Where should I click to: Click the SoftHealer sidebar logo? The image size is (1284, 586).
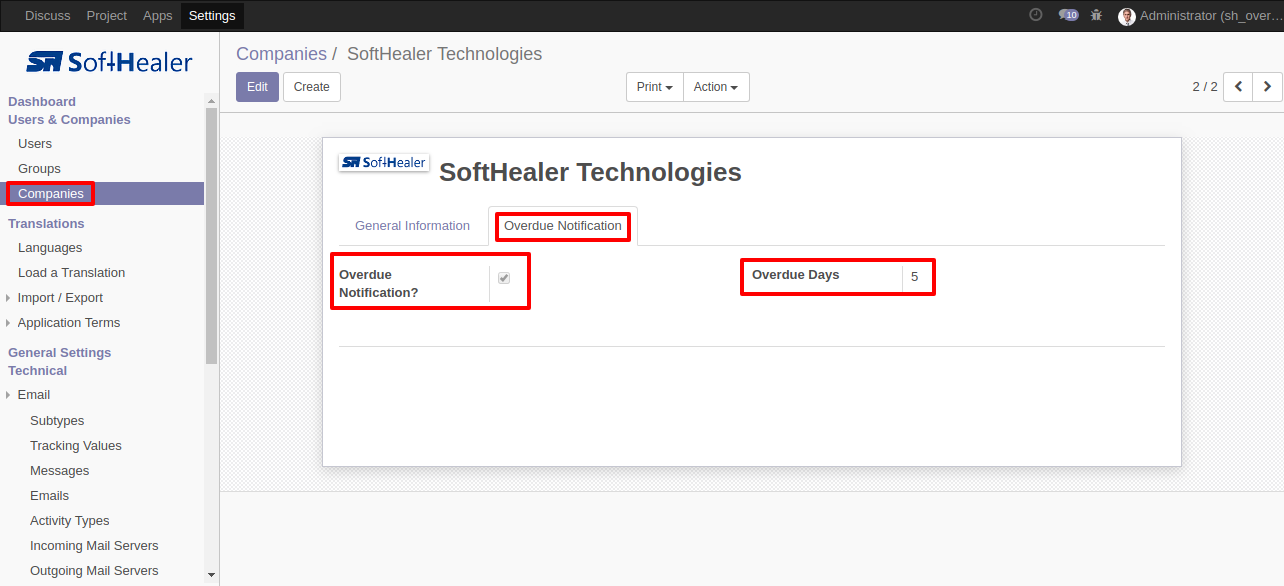click(109, 62)
